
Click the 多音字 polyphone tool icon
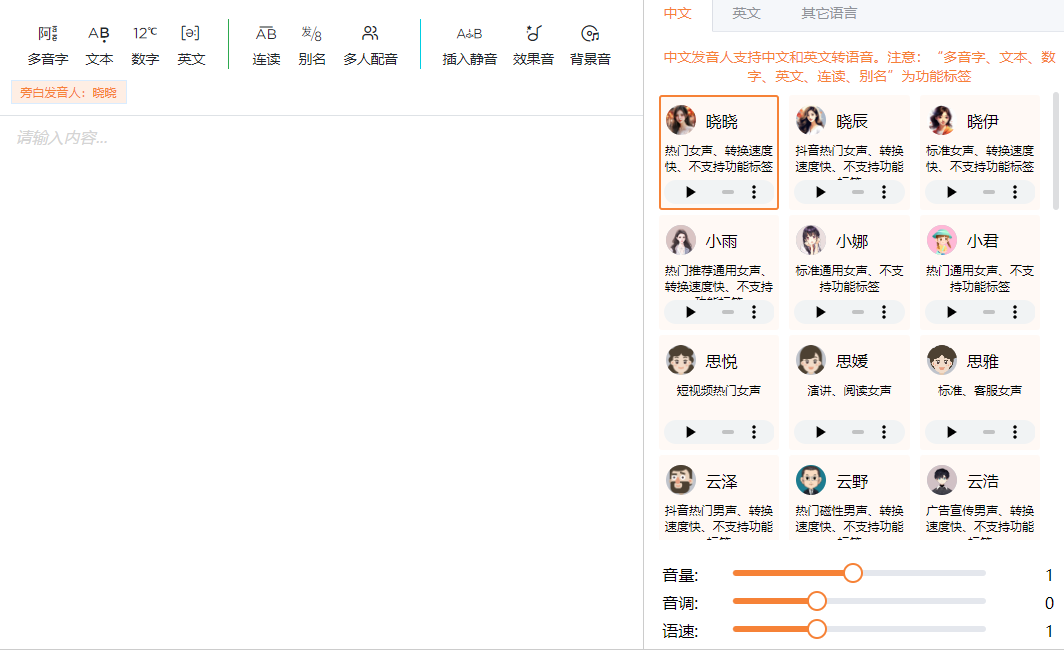(x=47, y=34)
